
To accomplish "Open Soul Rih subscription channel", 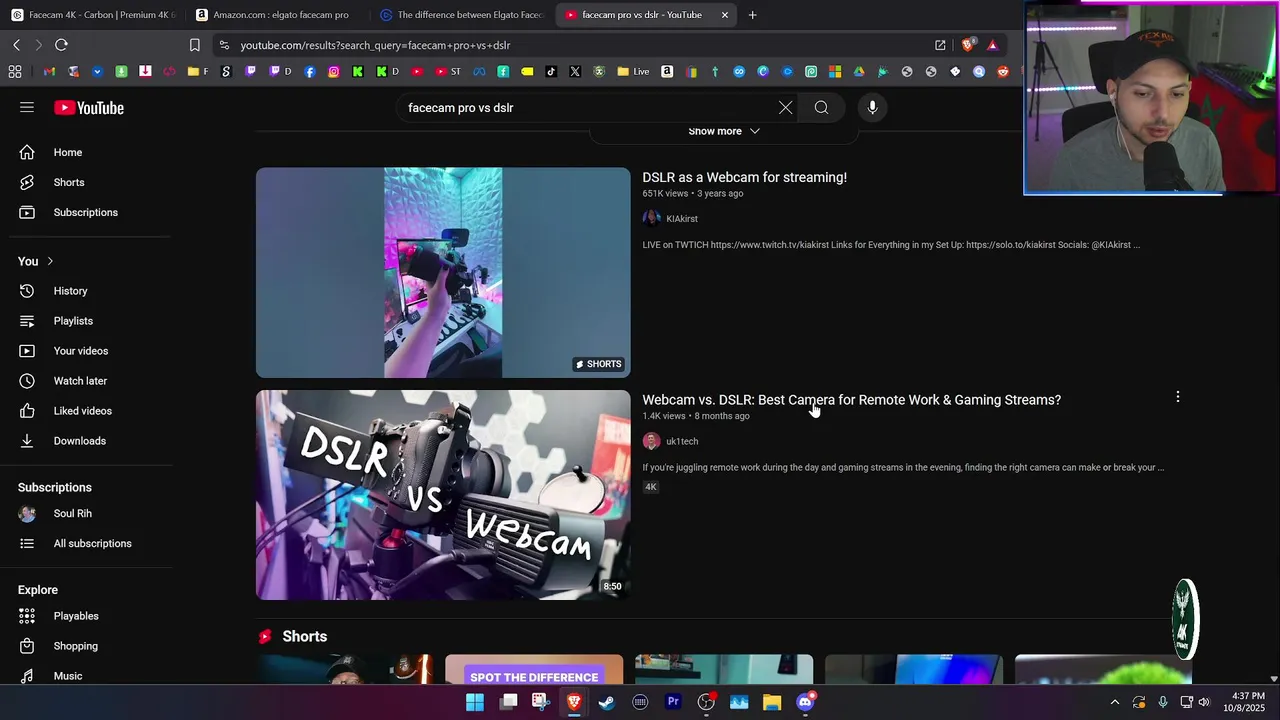I will (90, 513).
